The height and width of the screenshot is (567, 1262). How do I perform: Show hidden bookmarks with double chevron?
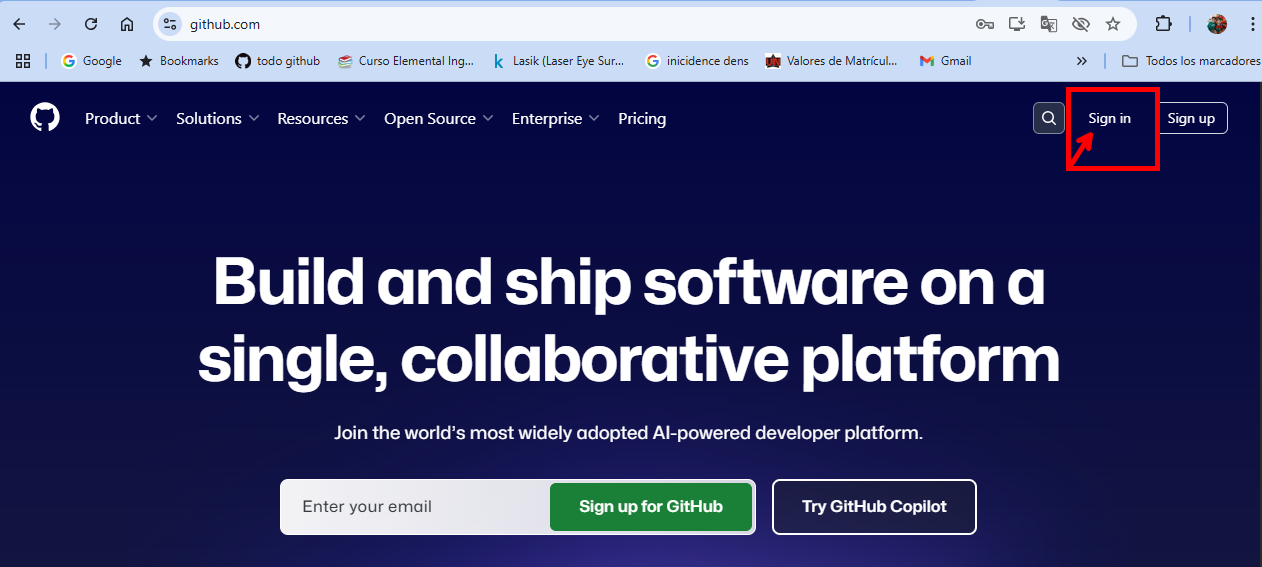tap(1081, 61)
